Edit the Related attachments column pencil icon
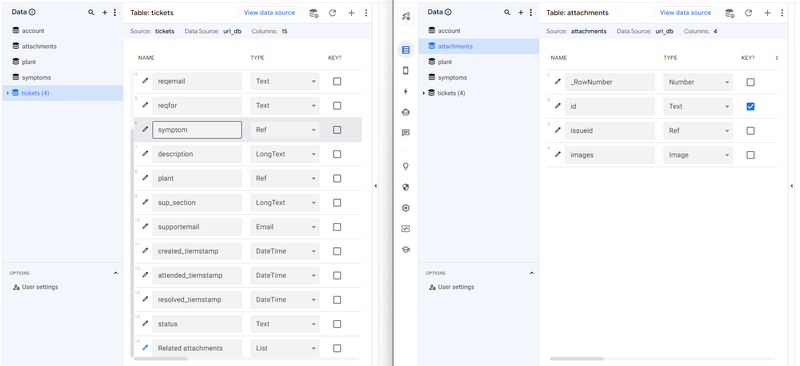800x366 pixels. coord(145,348)
